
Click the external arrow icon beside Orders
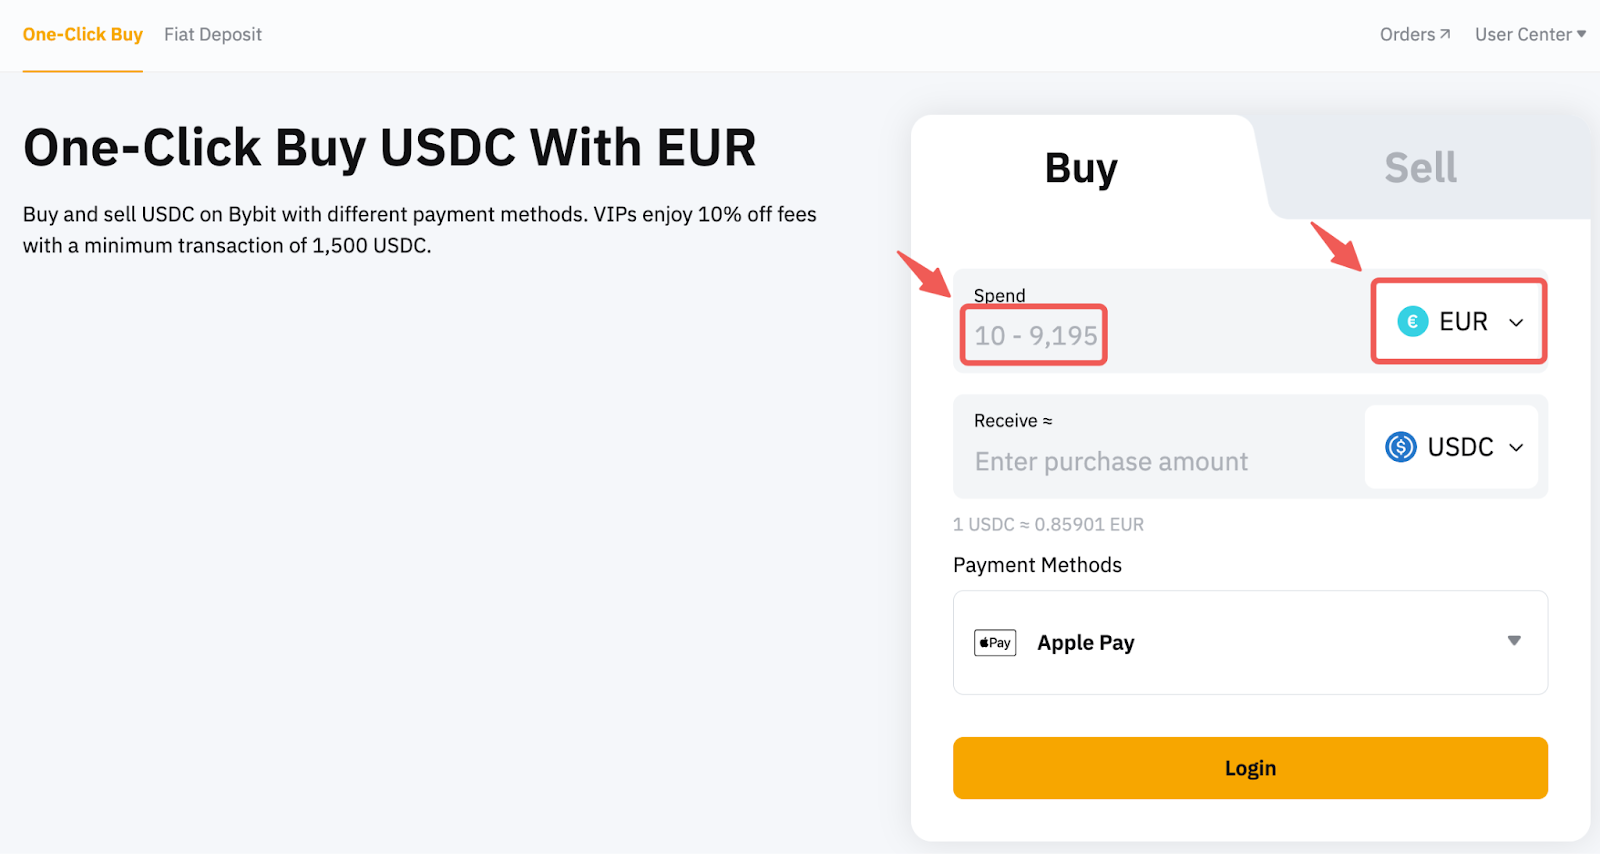tap(1445, 34)
